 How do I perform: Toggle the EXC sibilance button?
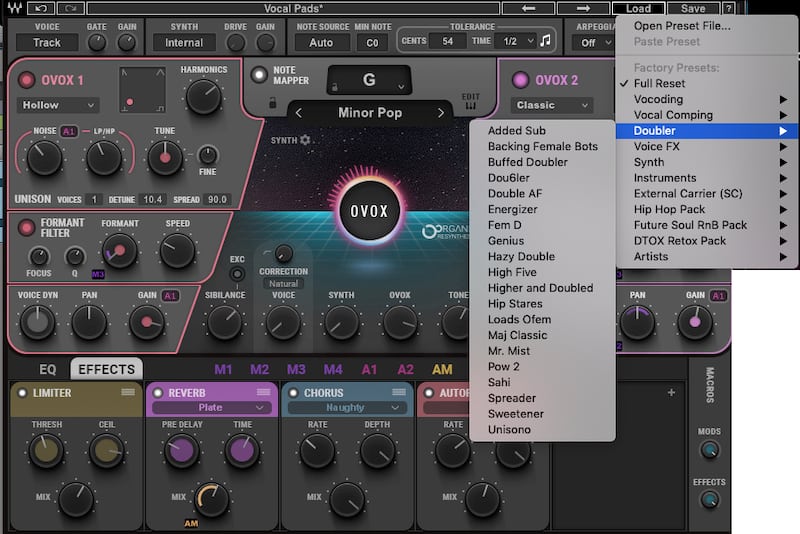click(237, 274)
